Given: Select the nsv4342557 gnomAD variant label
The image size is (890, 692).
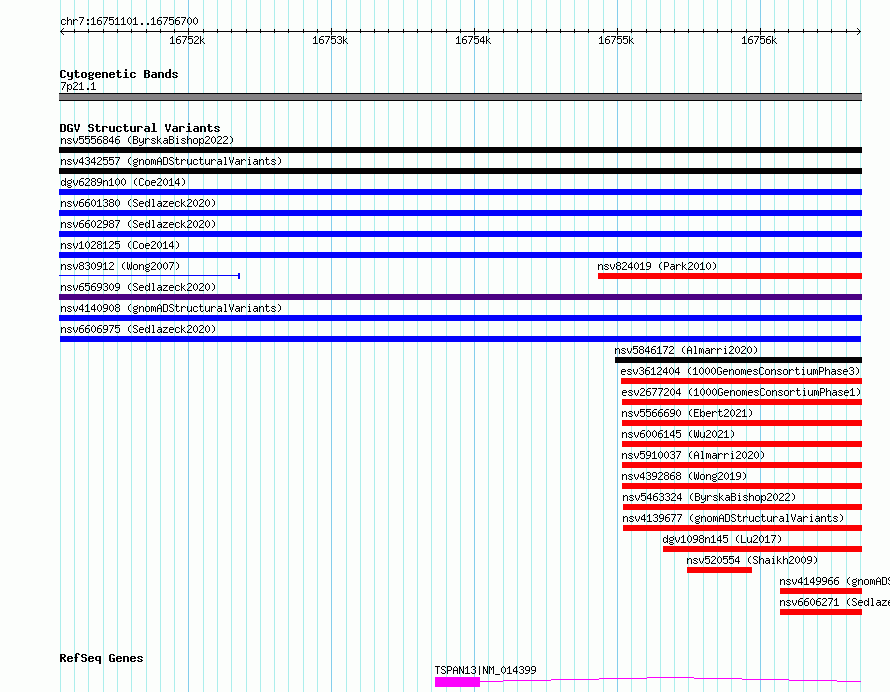Looking at the screenshot, I should coord(171,161).
